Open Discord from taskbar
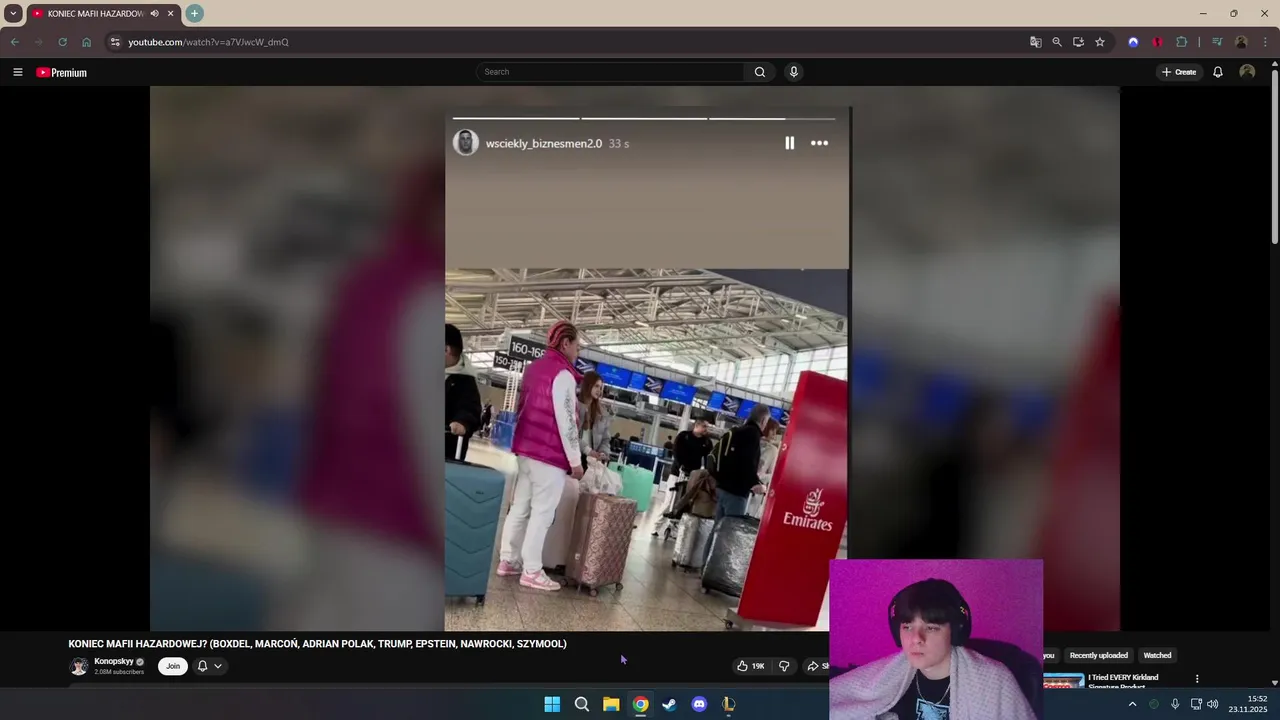 pyautogui.click(x=699, y=704)
